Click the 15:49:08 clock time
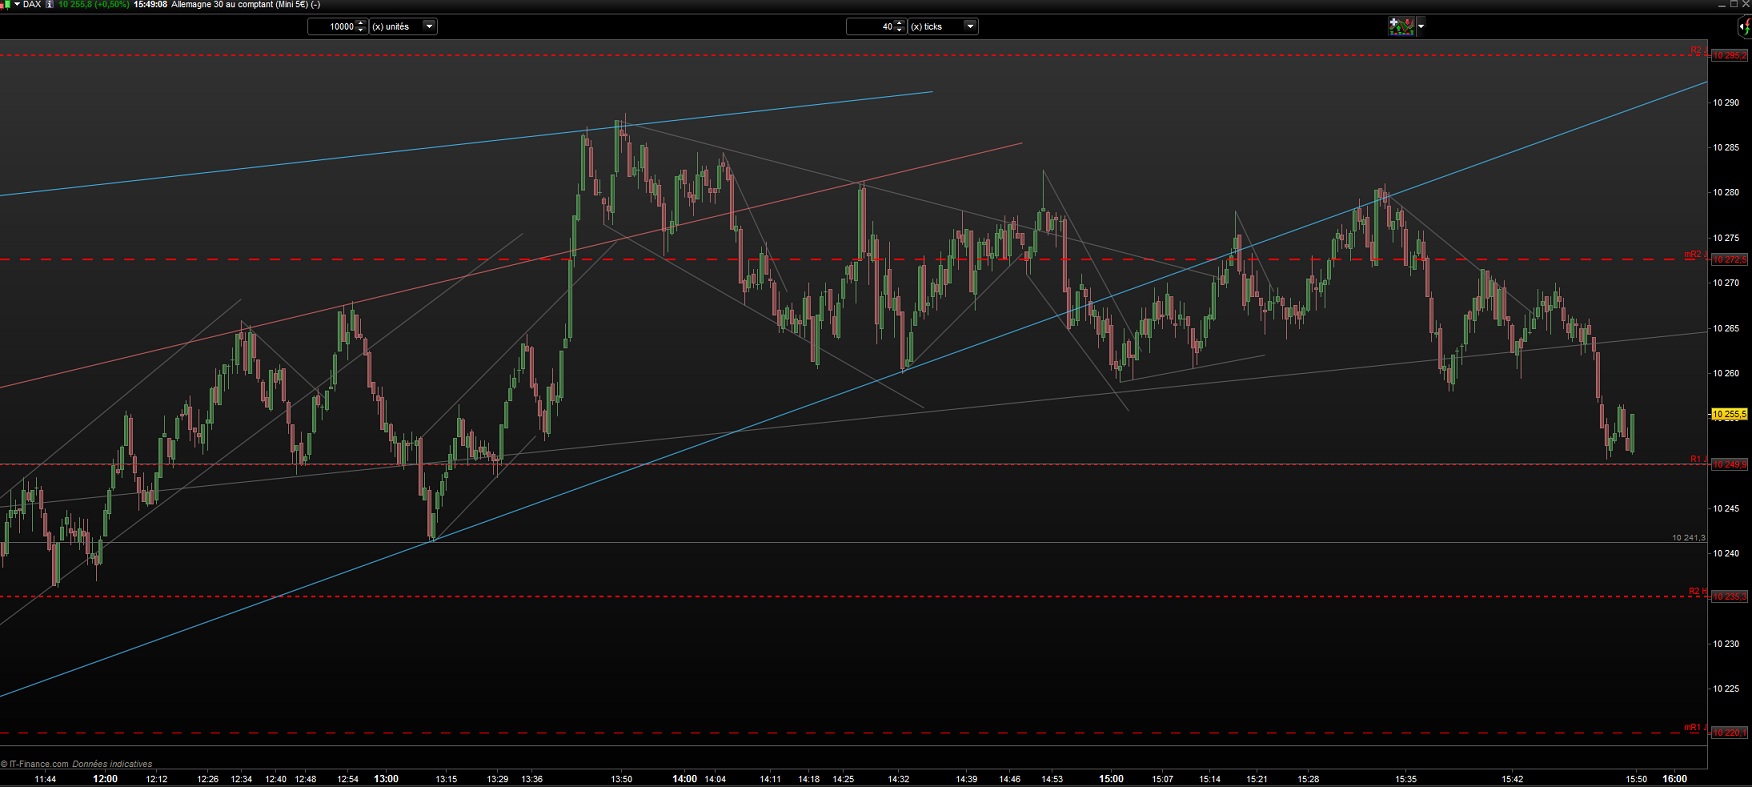Viewport: 1752px width, 787px height. (x=150, y=5)
